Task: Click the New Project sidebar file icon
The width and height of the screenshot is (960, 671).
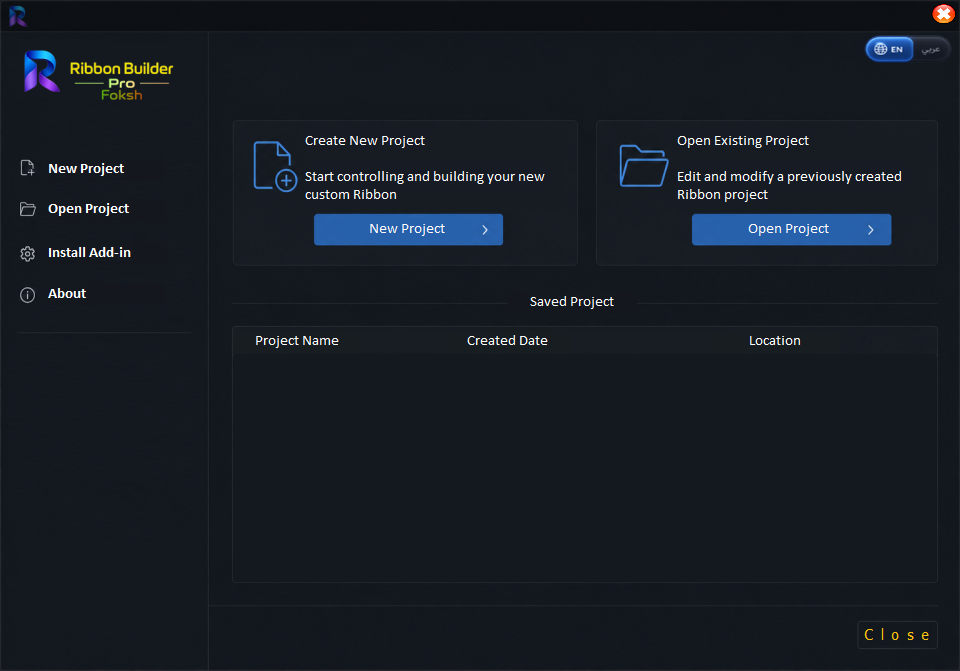Action: click(x=28, y=168)
